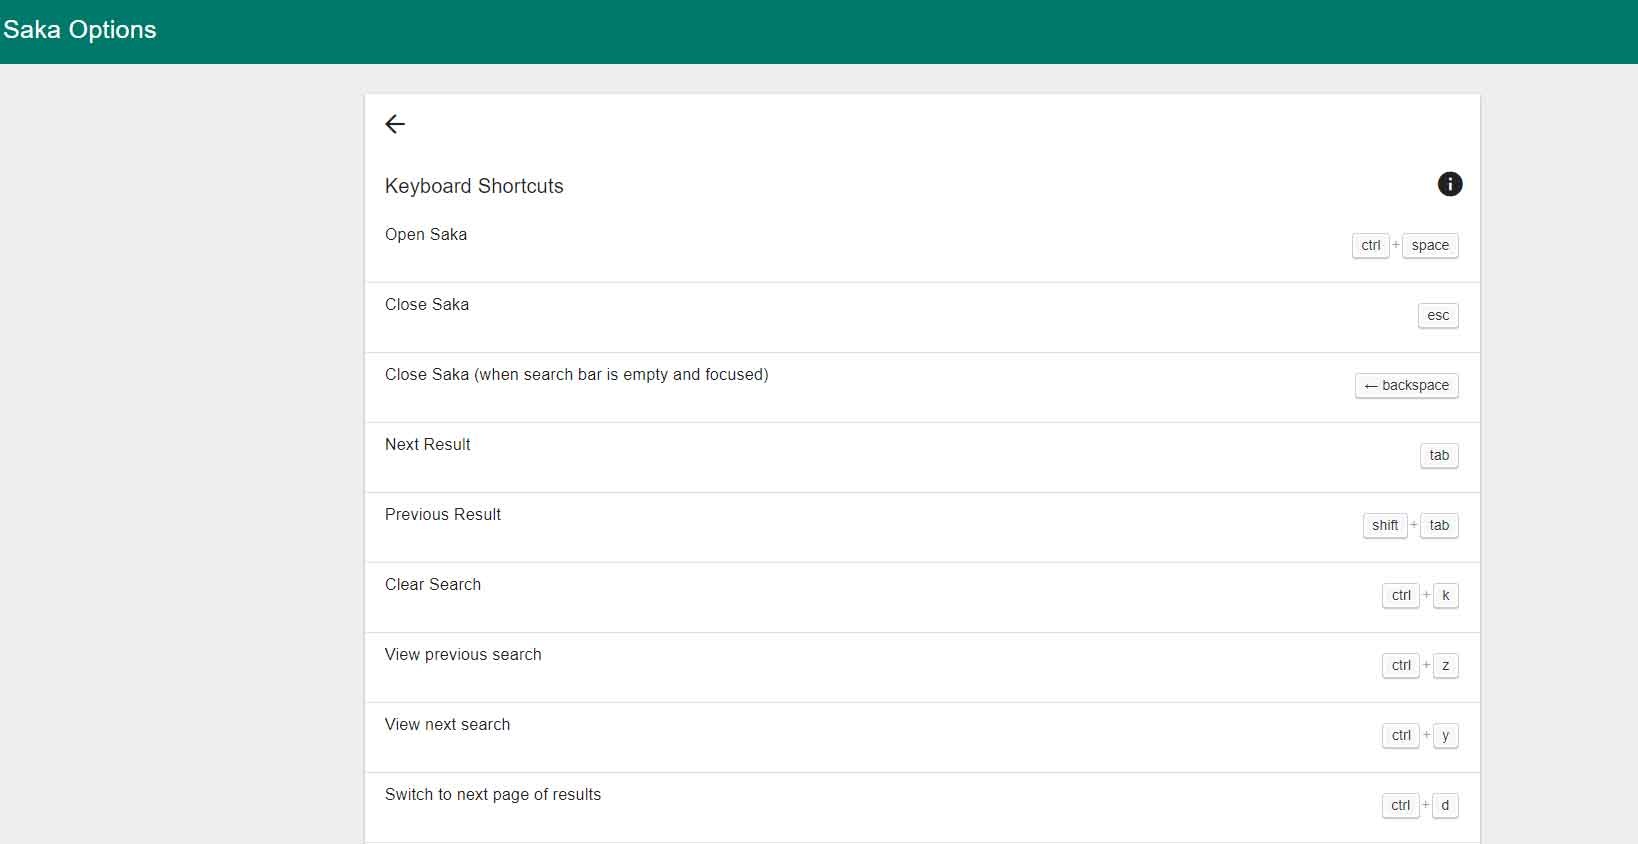The height and width of the screenshot is (844, 1638).
Task: Click the back arrow icon
Action: pyautogui.click(x=395, y=124)
